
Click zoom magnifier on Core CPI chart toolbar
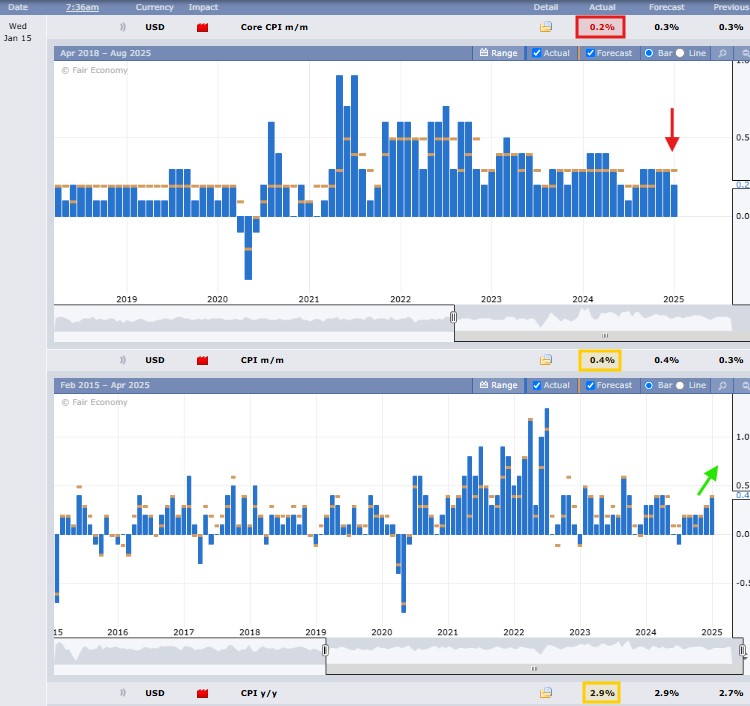pyautogui.click(x=722, y=53)
